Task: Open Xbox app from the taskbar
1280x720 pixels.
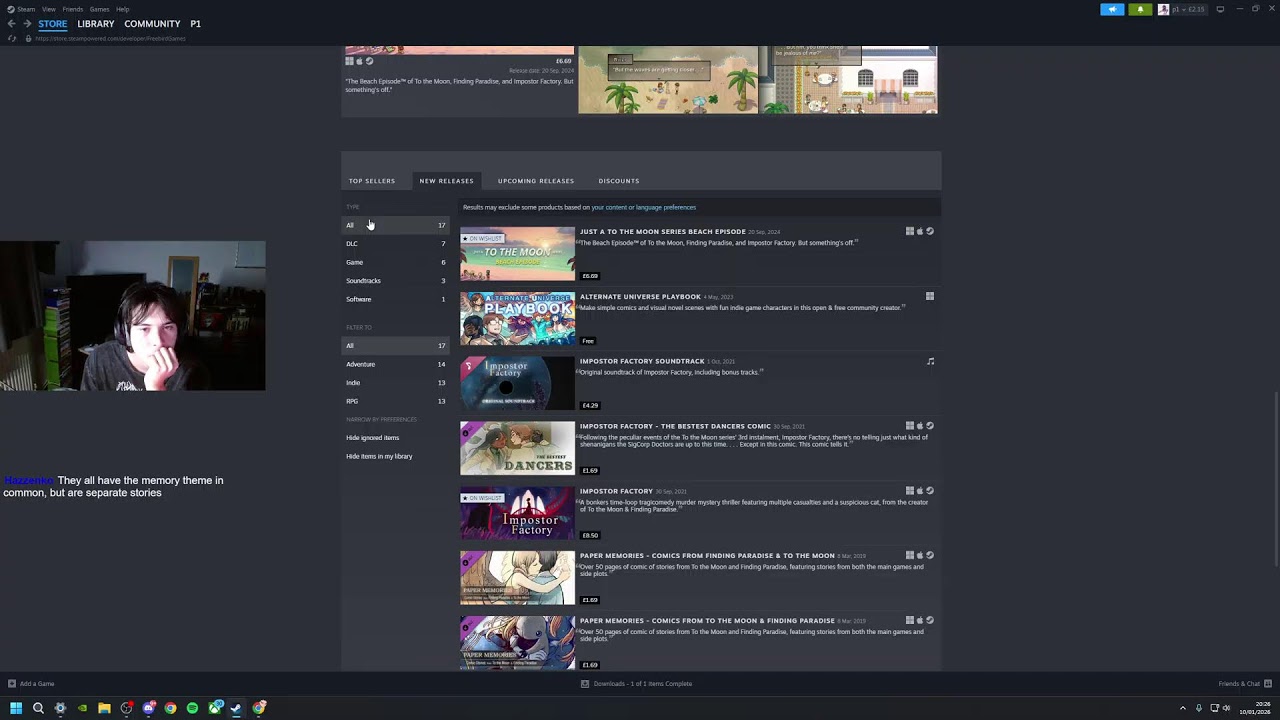Action: coord(215,708)
